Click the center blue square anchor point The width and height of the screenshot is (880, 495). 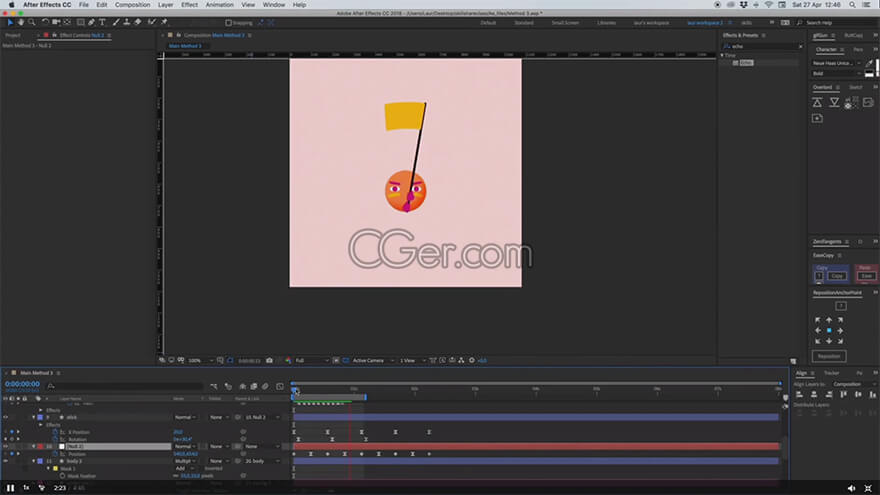point(829,331)
